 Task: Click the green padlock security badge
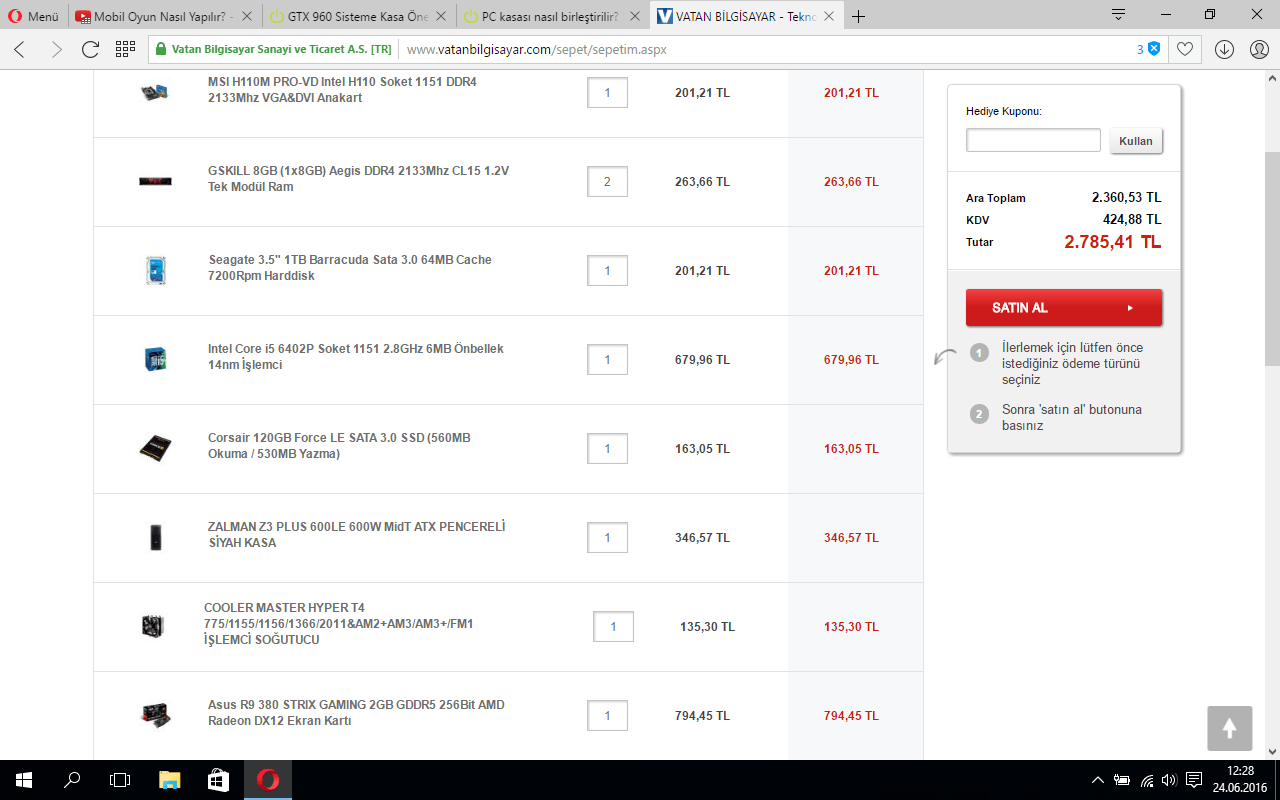pyautogui.click(x=160, y=47)
